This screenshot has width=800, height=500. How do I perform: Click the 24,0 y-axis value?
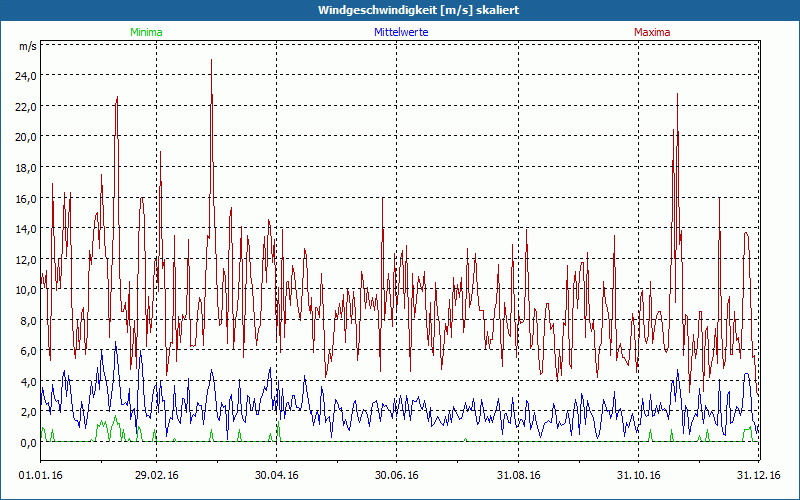(26, 76)
